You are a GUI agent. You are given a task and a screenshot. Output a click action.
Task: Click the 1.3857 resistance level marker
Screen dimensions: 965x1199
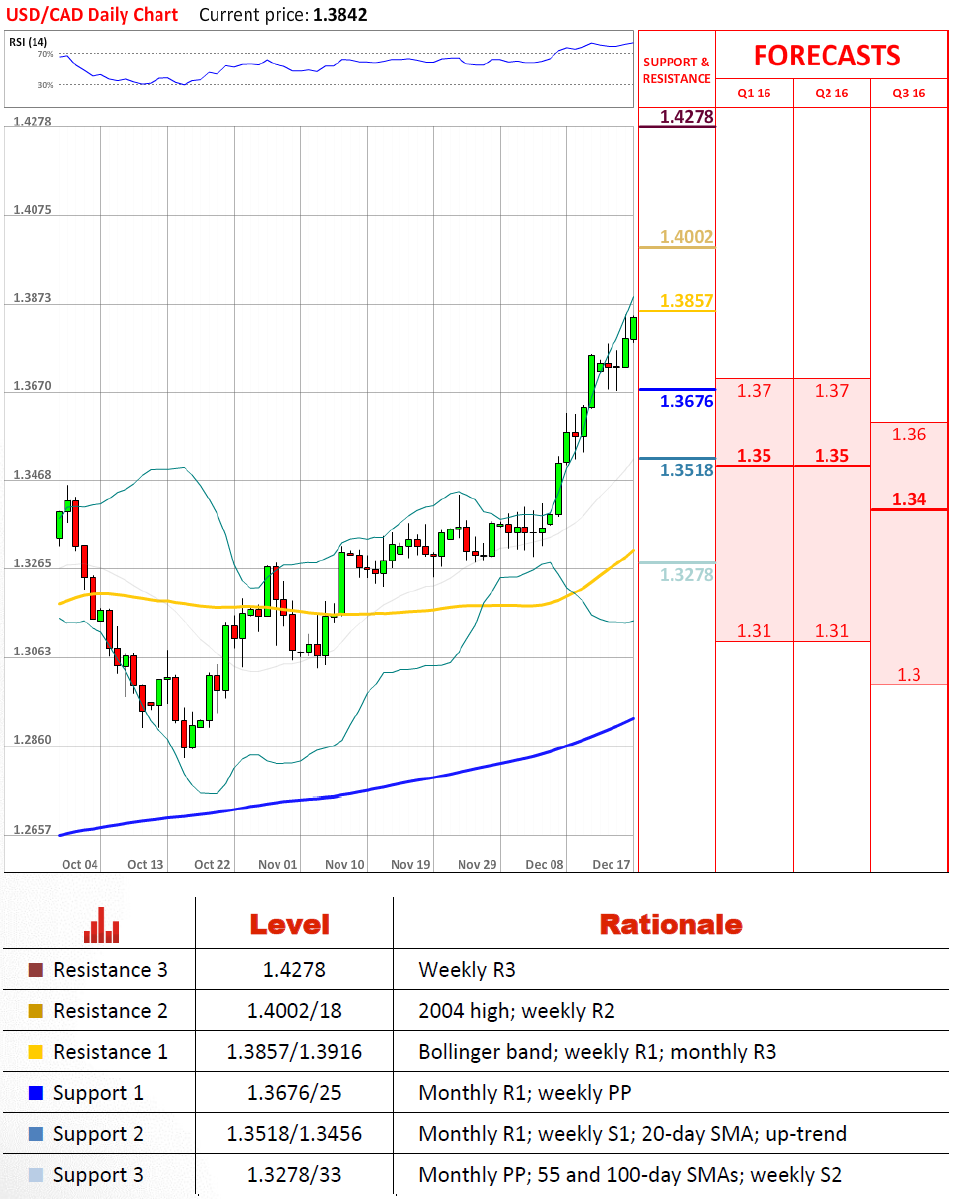tap(686, 300)
